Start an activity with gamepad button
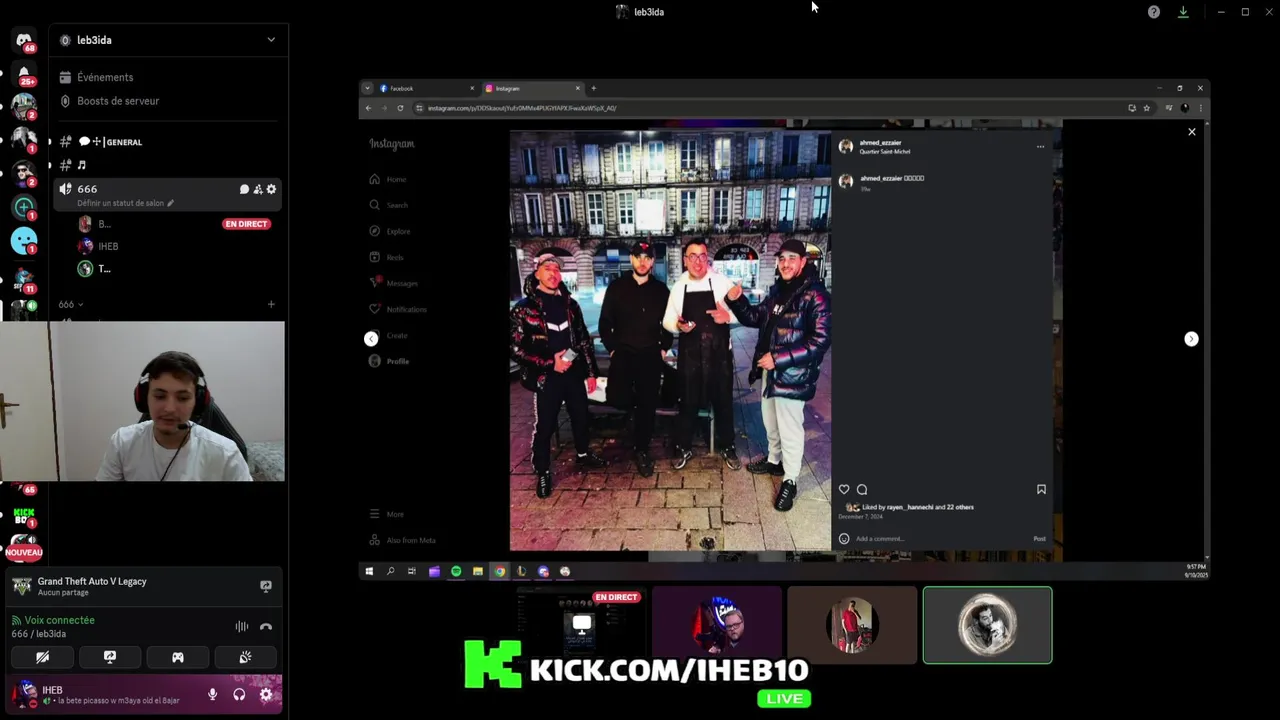The height and width of the screenshot is (720, 1280). [x=178, y=657]
